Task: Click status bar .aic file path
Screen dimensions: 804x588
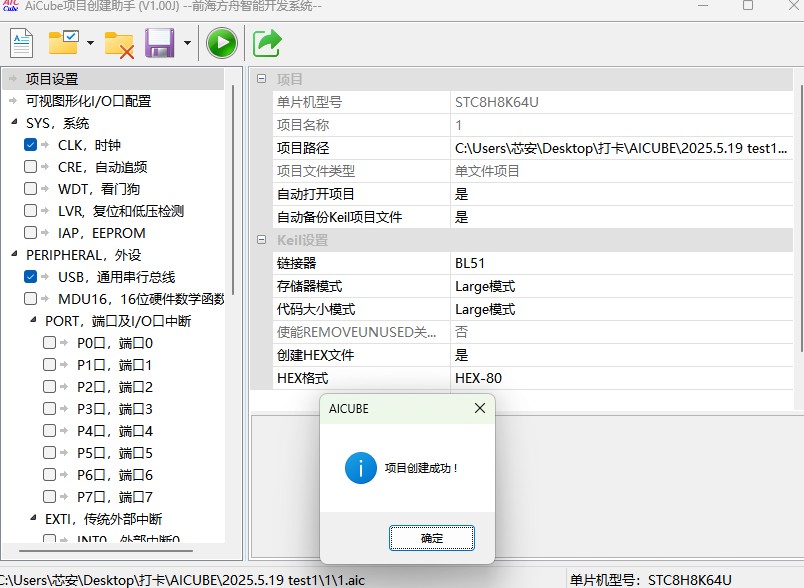Action: [182, 580]
